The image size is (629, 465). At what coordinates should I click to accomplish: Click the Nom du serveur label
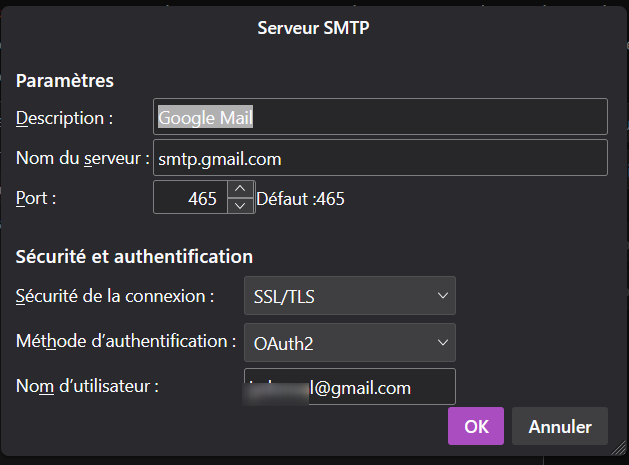83,158
